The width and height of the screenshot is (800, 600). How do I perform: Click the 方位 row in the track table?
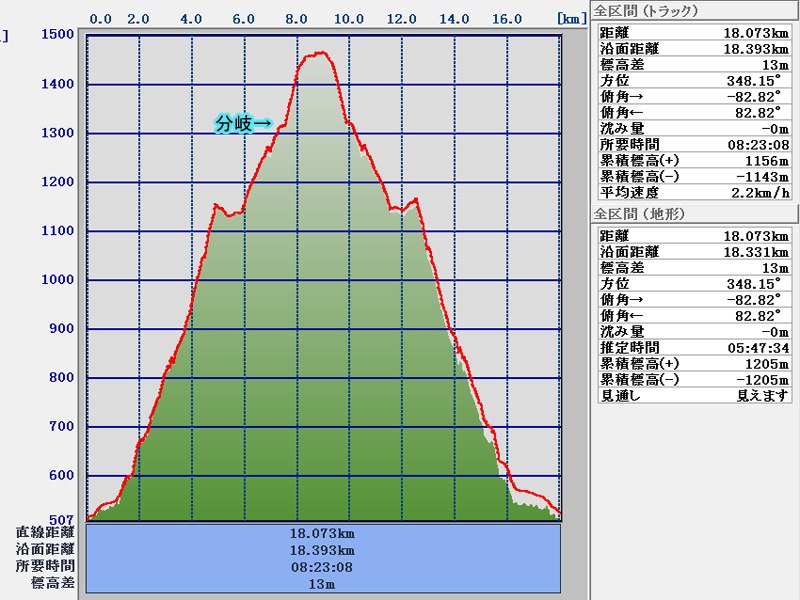click(693, 80)
